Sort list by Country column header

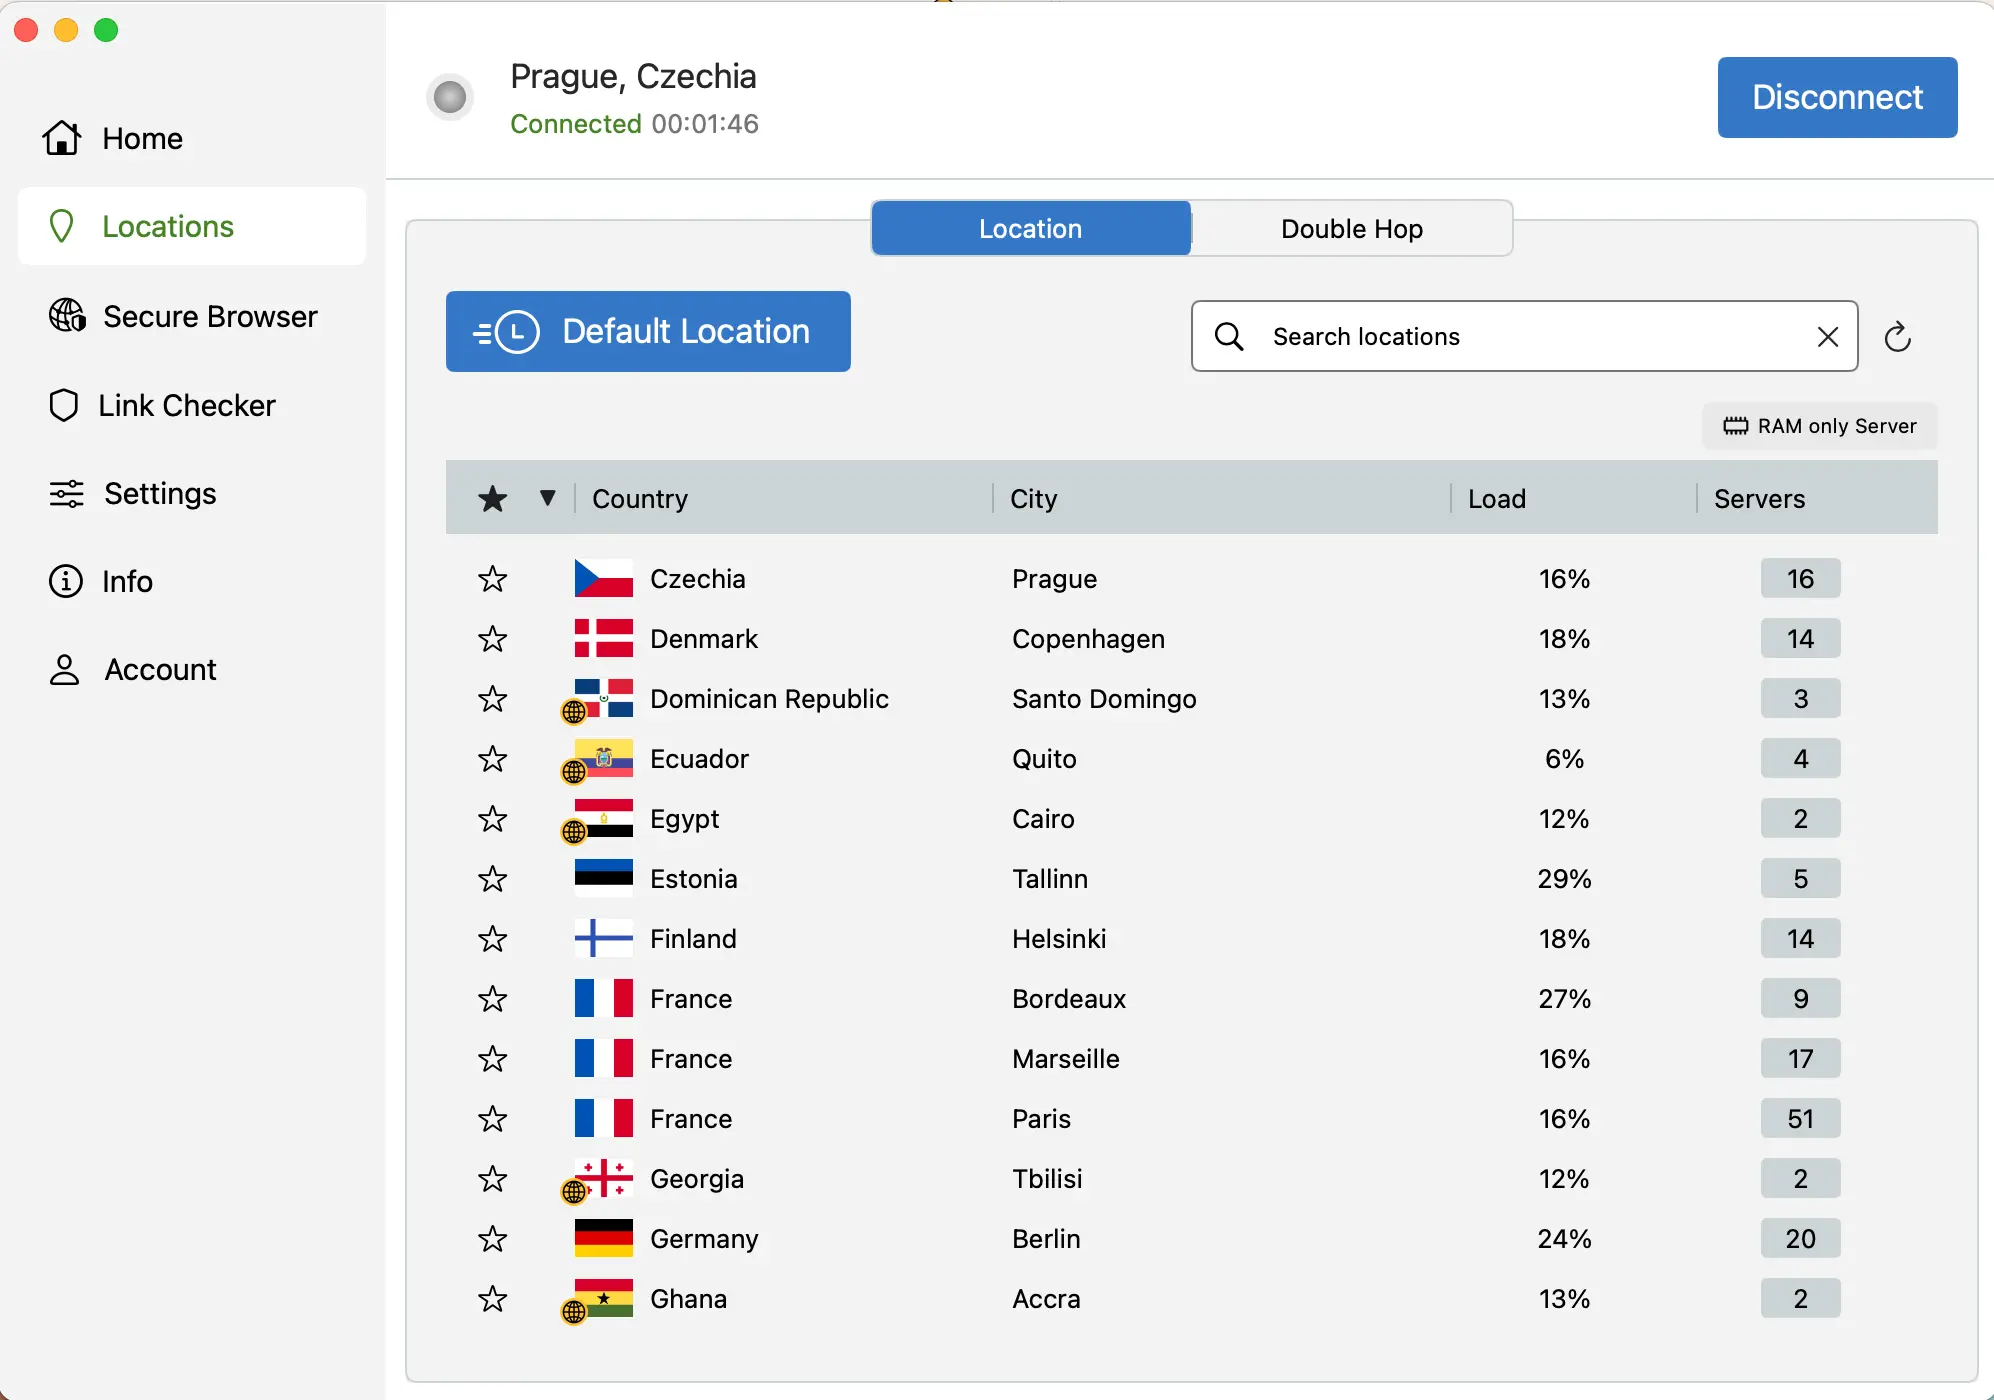(640, 499)
